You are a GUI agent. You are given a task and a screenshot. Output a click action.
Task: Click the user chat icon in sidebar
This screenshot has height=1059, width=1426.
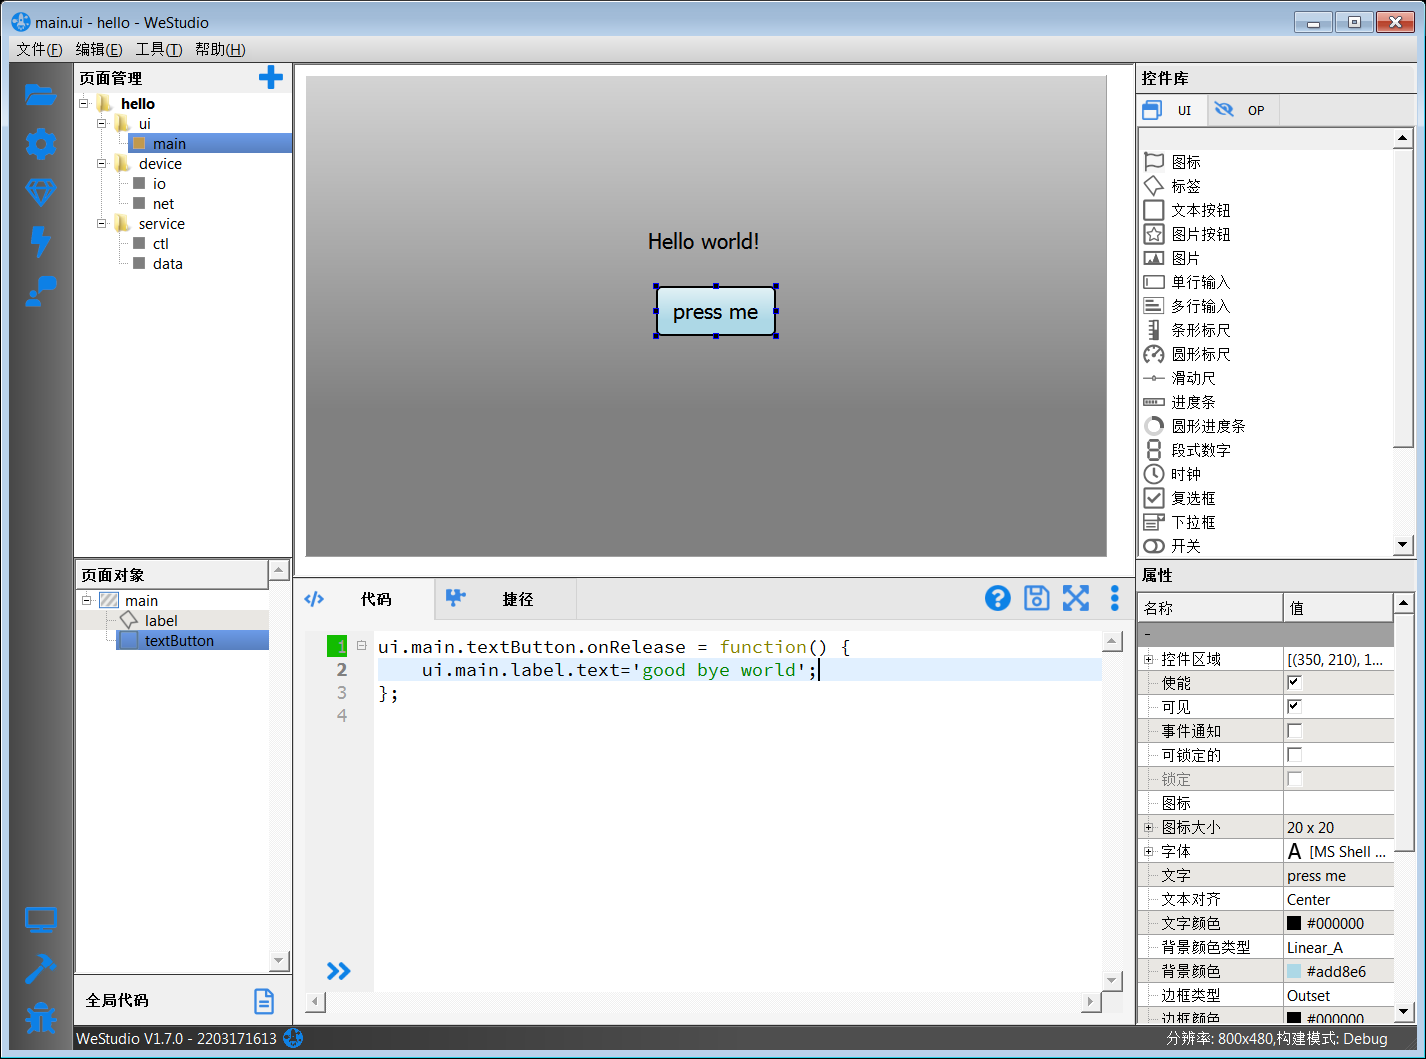[x=40, y=290]
